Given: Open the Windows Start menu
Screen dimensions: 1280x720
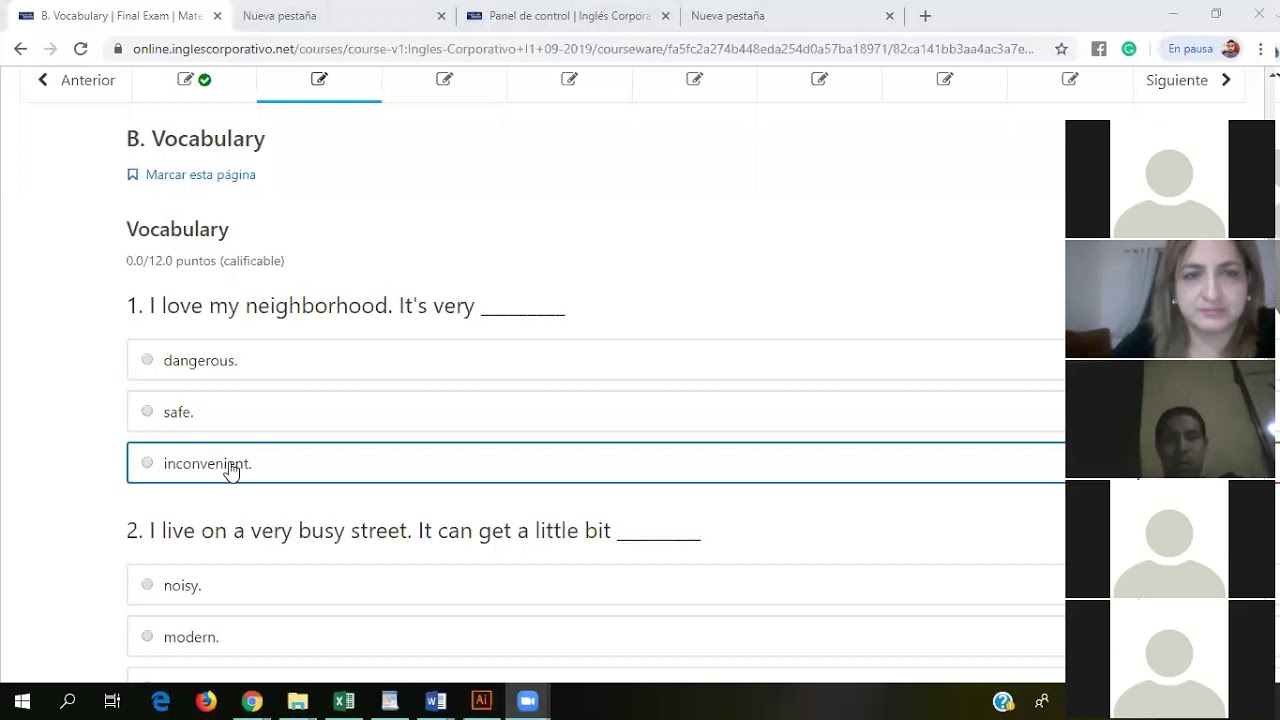Looking at the screenshot, I should coord(22,701).
